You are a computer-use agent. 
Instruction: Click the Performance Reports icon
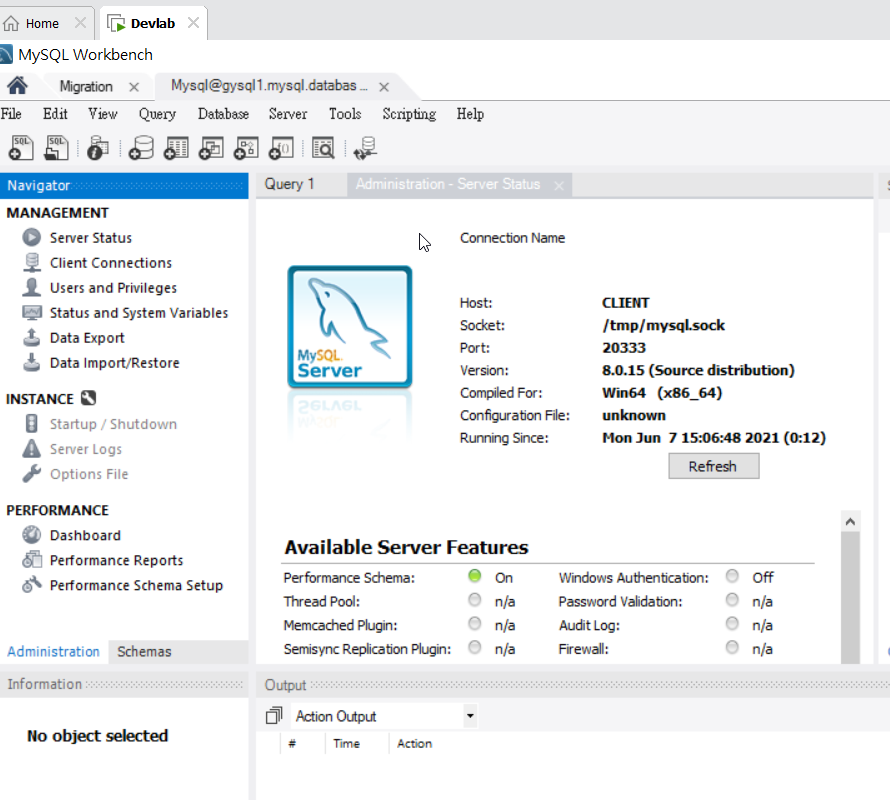click(x=32, y=560)
